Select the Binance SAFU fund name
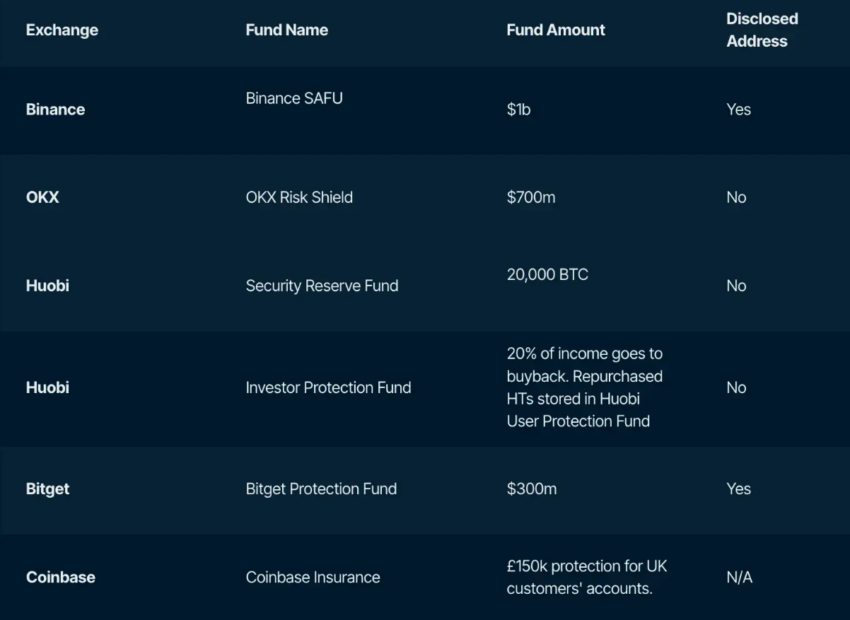 click(x=294, y=98)
